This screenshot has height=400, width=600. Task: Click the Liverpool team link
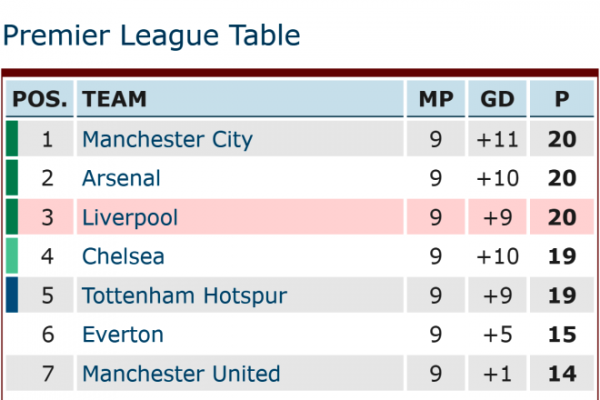tap(130, 217)
